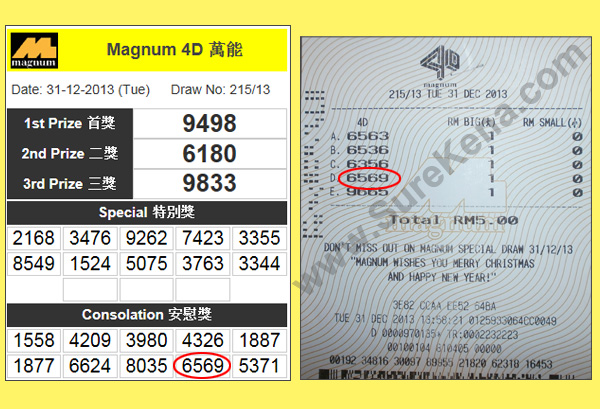
Task: Click special number 3763
Action: (x=203, y=264)
